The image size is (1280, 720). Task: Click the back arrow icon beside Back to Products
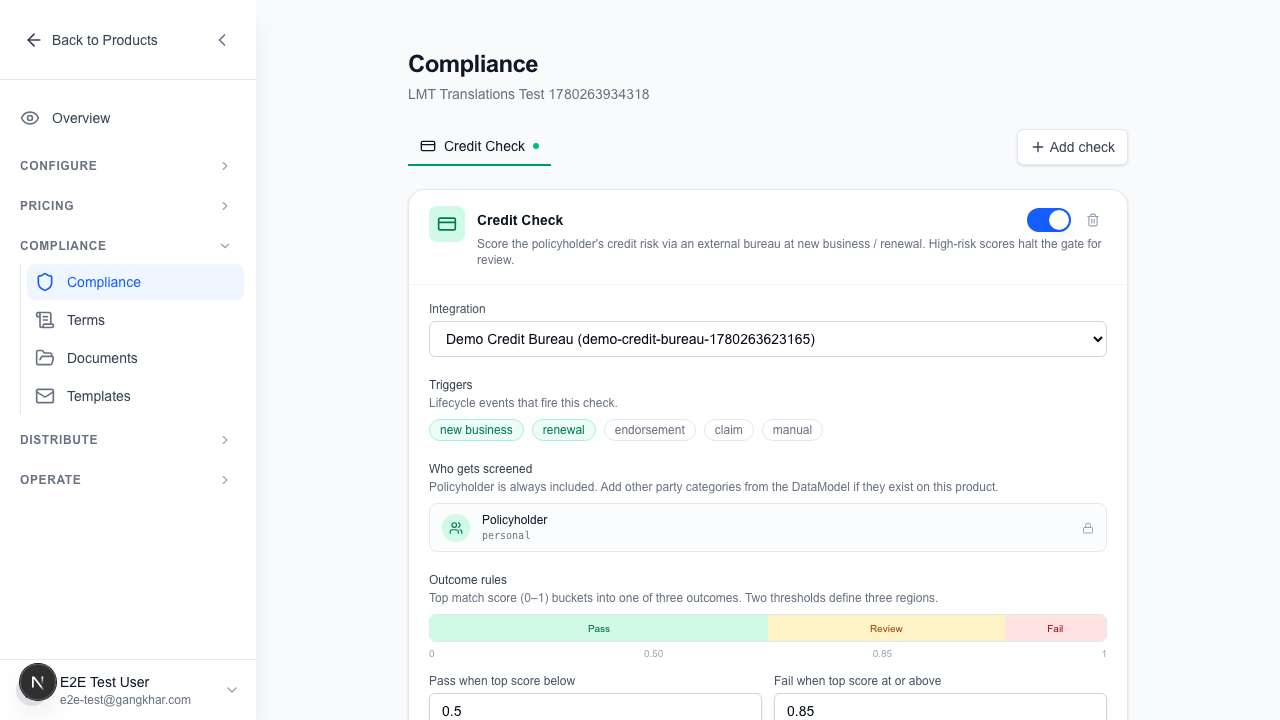33,40
